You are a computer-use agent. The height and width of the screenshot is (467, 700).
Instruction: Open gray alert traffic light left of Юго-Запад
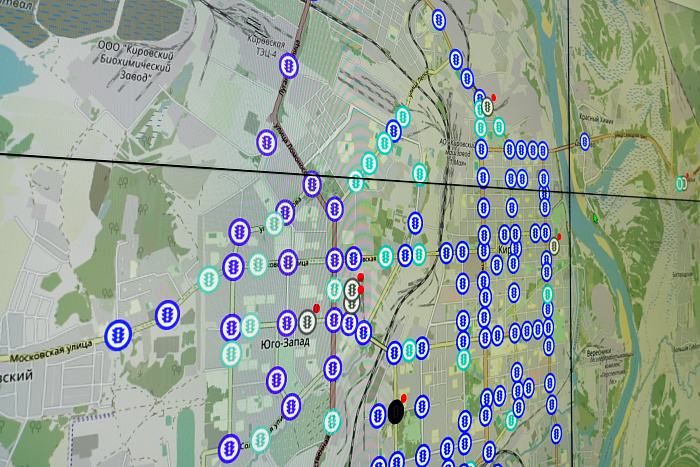coord(307,322)
